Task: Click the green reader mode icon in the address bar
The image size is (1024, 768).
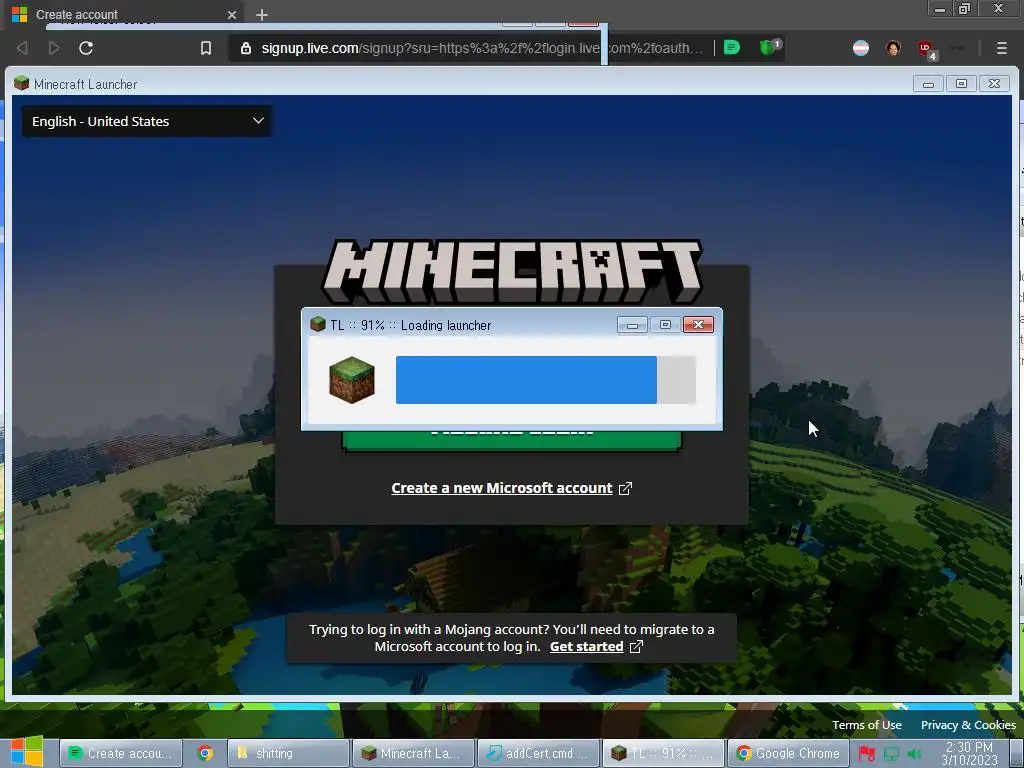Action: click(x=732, y=48)
